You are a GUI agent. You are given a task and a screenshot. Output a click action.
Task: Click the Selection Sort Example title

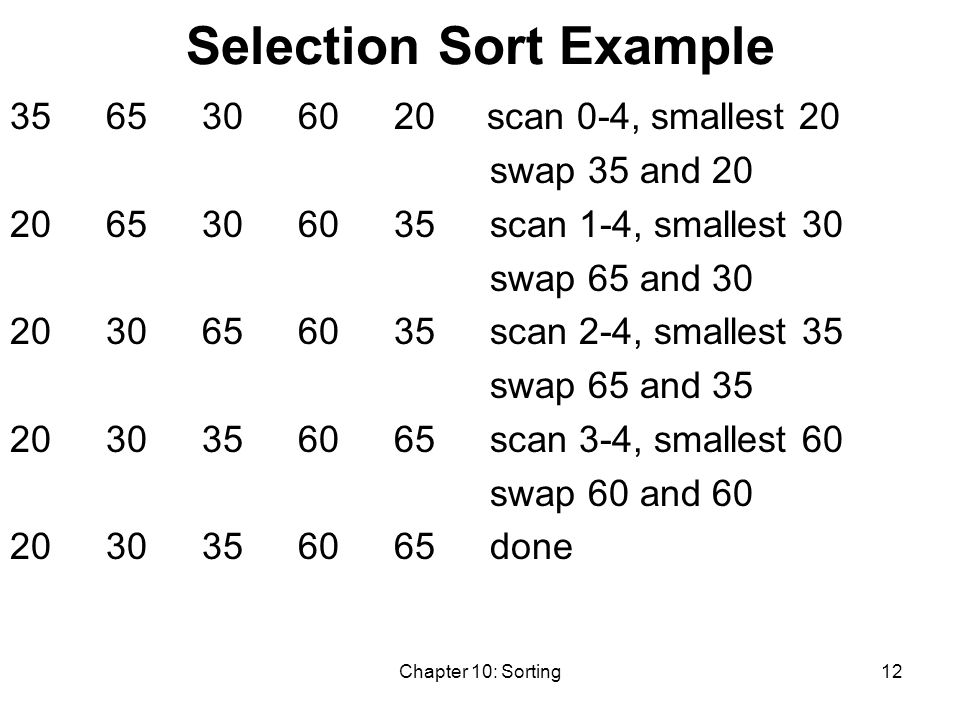pos(480,48)
